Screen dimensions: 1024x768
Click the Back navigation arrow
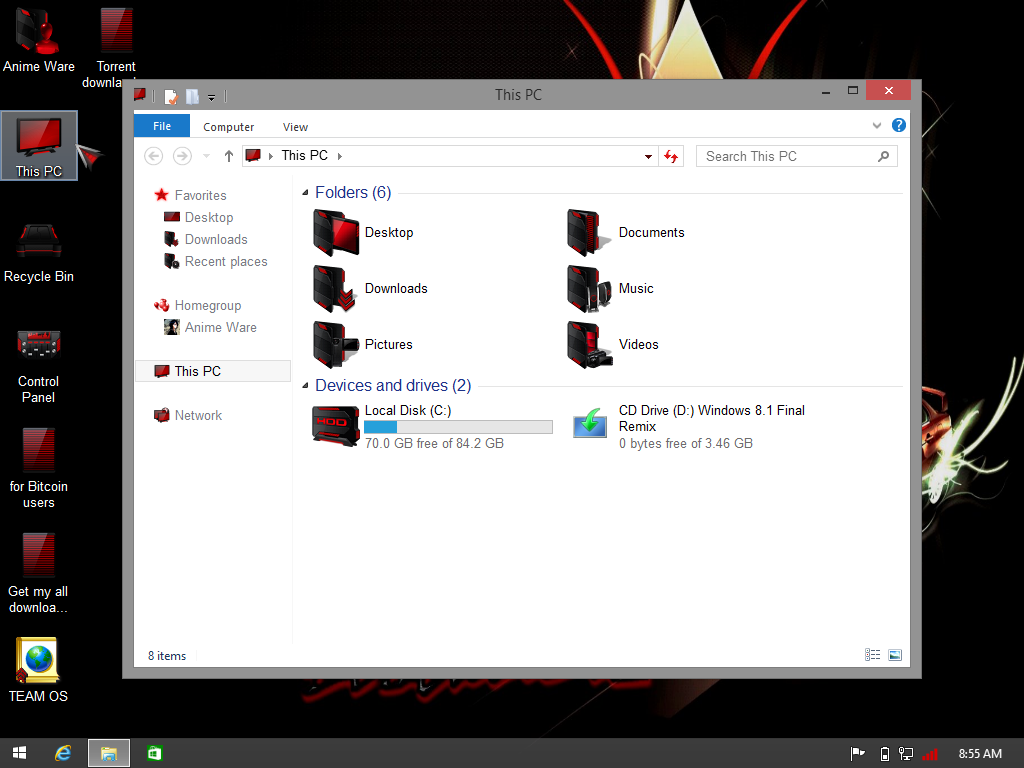tap(153, 156)
